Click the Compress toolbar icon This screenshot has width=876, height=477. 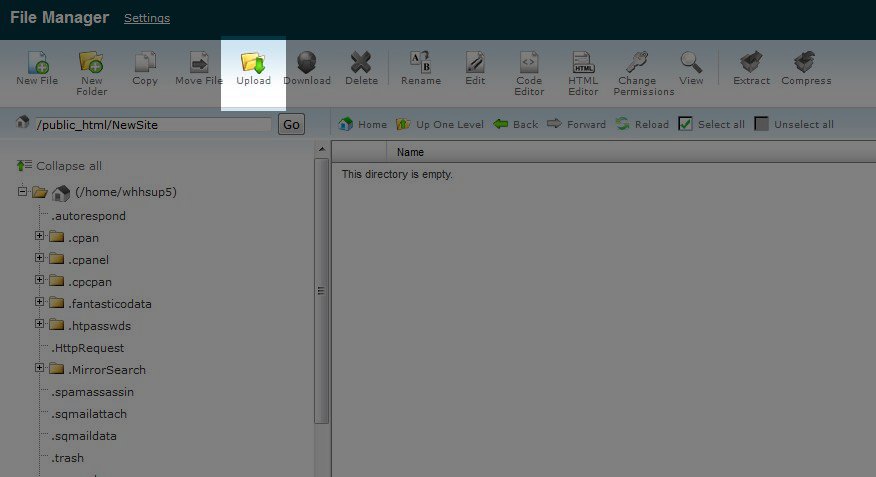(x=805, y=64)
